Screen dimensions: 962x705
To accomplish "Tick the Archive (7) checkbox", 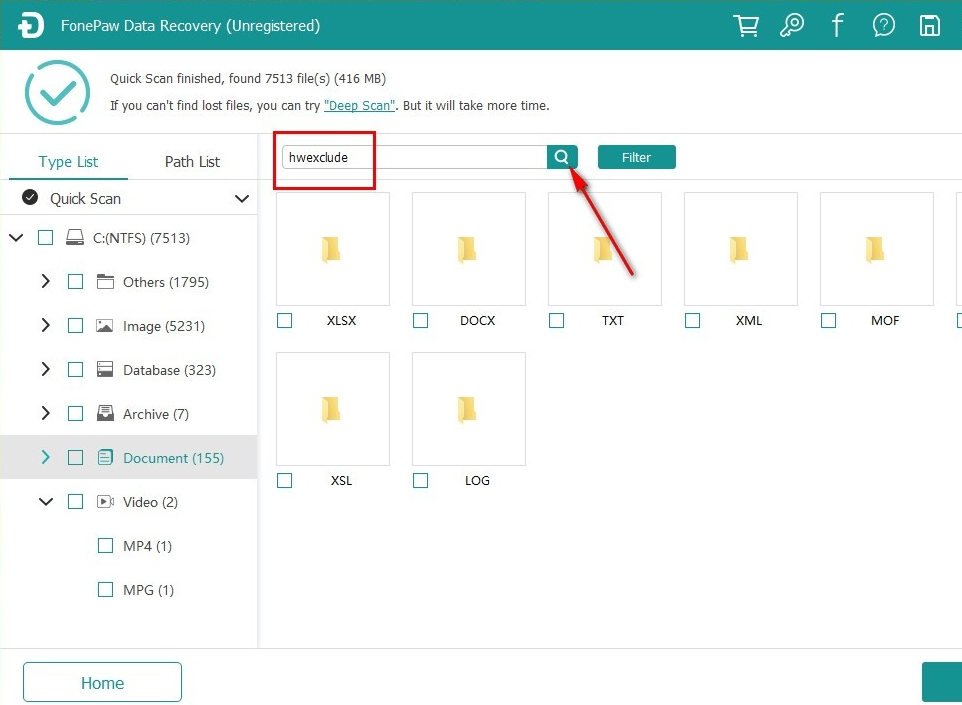I will click(x=75, y=414).
